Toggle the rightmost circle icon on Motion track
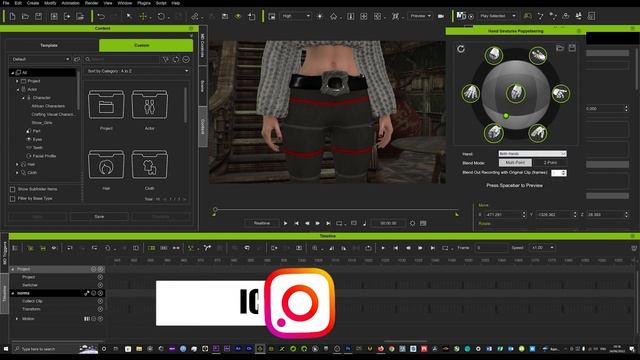640x360 pixels. tap(100, 318)
